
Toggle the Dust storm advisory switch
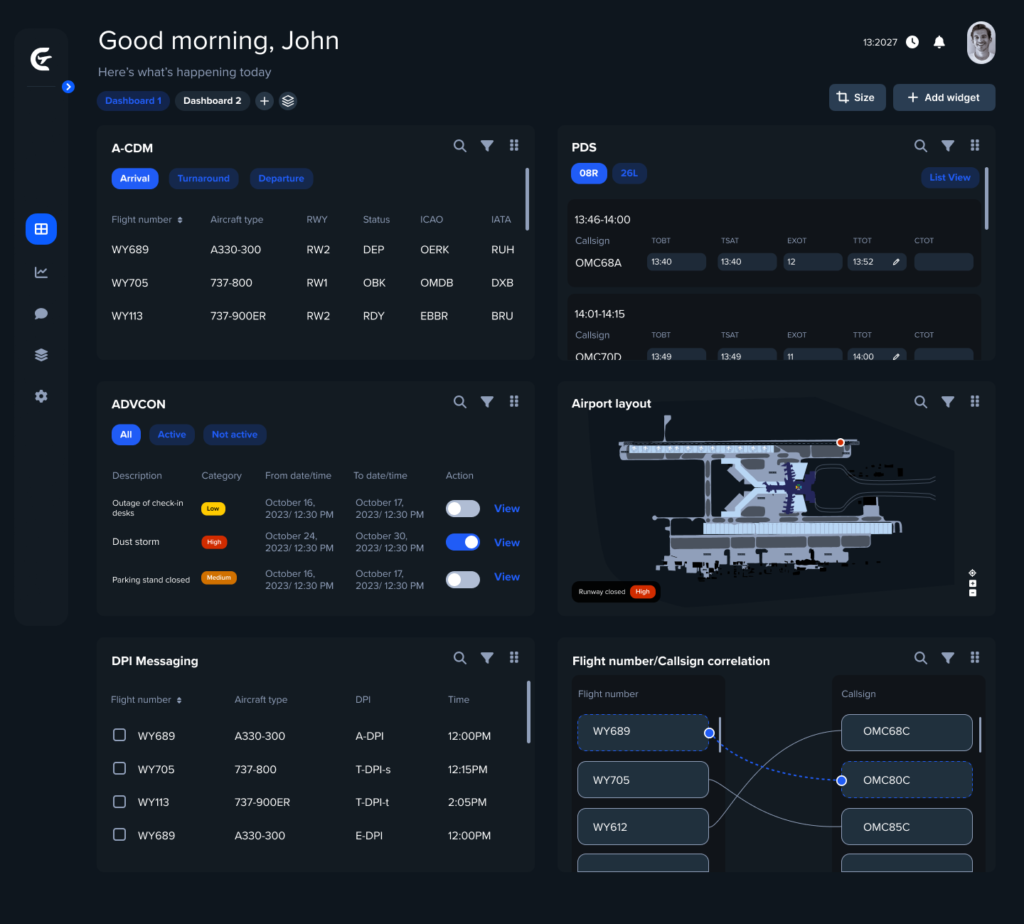coord(463,542)
